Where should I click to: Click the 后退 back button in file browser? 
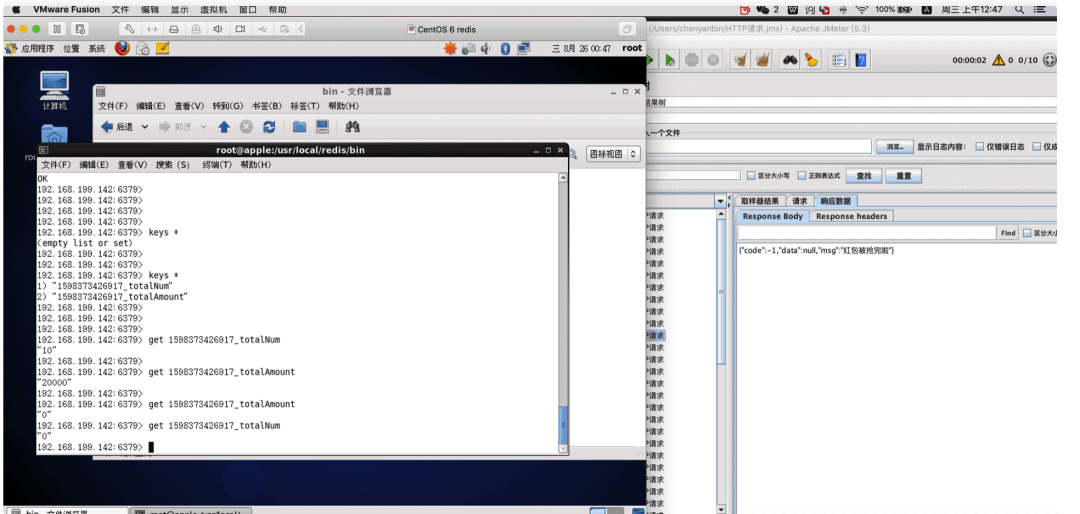[x=117, y=127]
